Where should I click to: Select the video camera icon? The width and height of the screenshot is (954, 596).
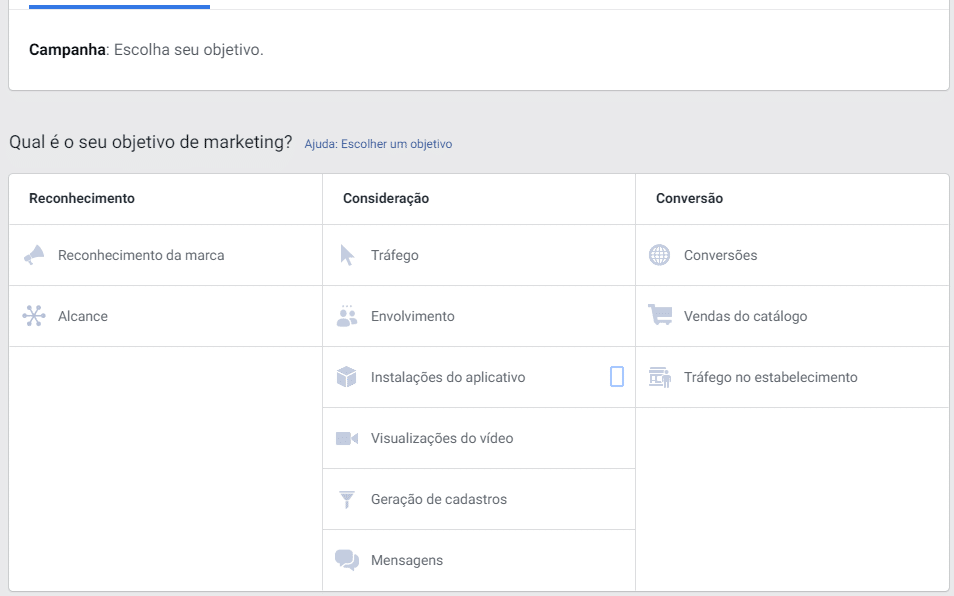[347, 438]
